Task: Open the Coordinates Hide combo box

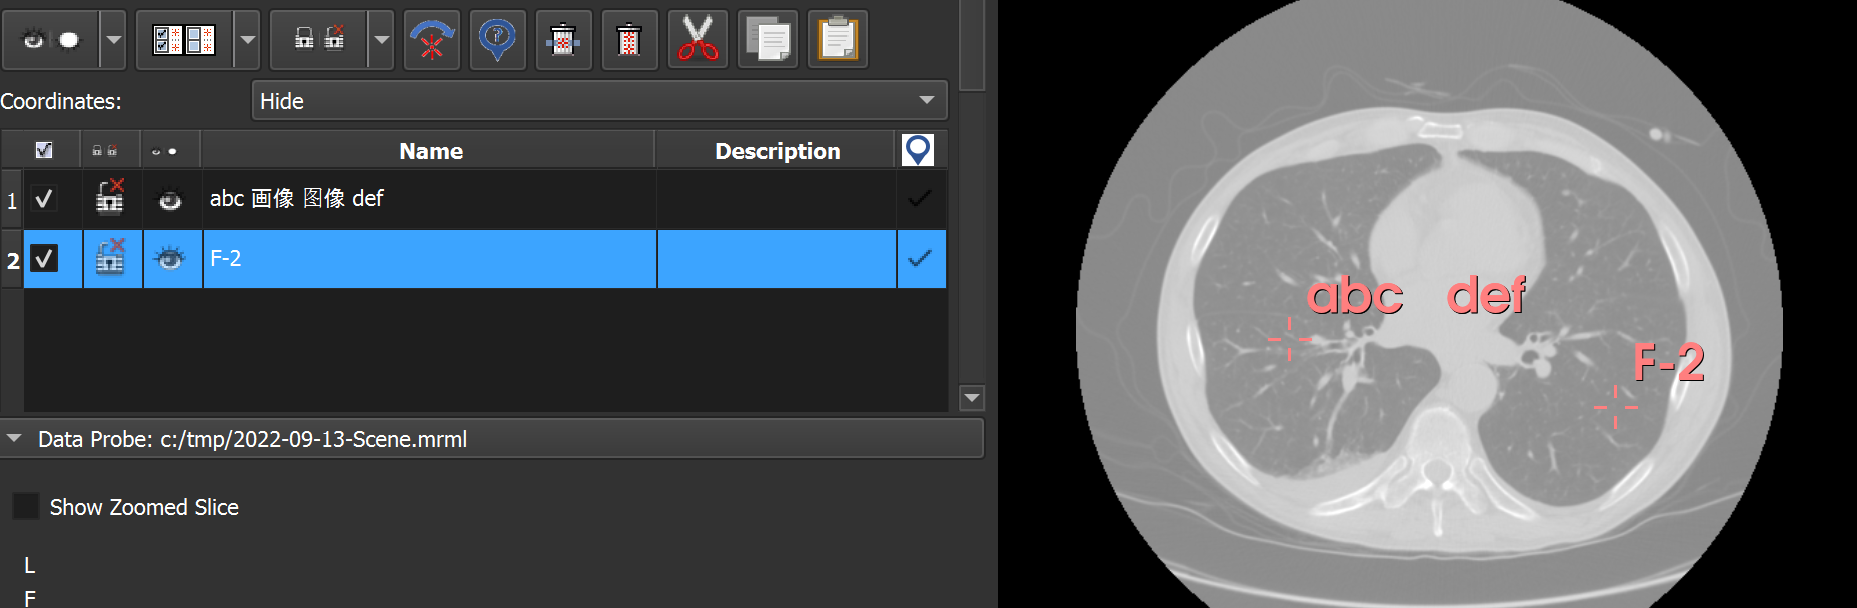Action: click(x=599, y=101)
